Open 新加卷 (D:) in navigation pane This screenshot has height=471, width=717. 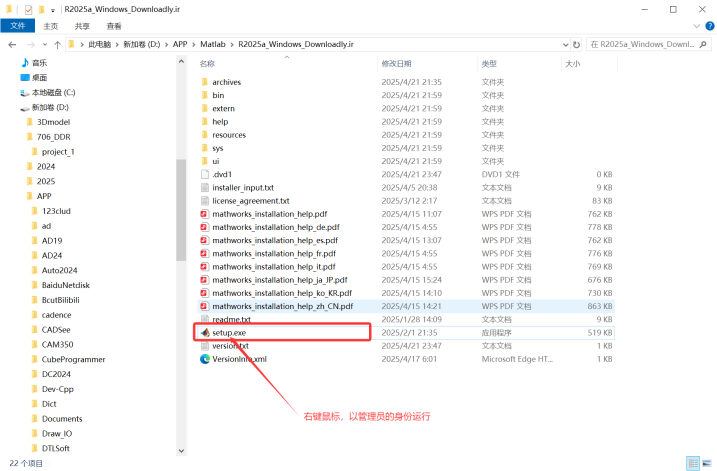click(x=50, y=107)
